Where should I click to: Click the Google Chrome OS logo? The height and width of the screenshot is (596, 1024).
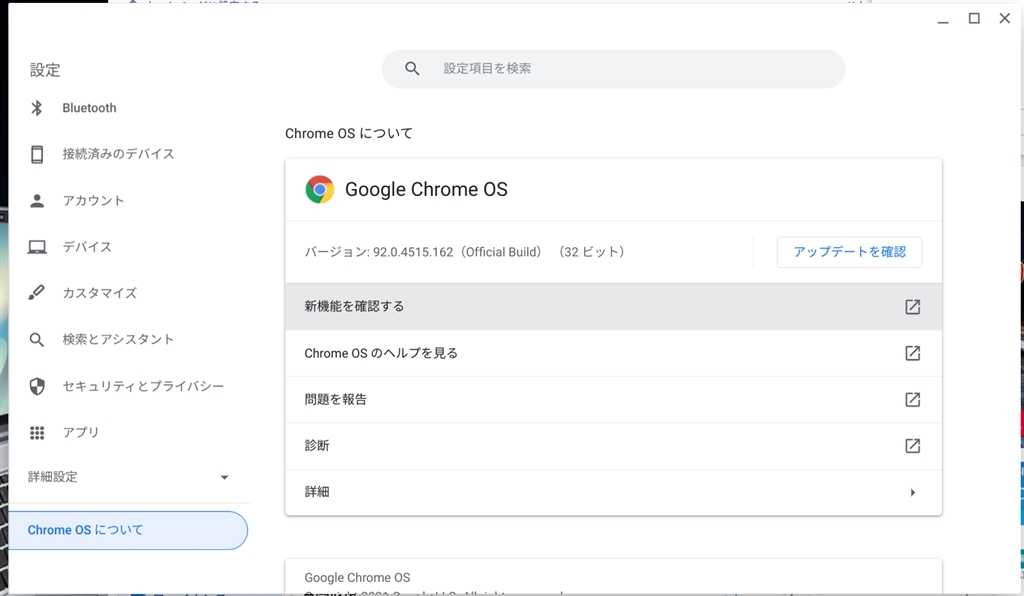pos(320,189)
